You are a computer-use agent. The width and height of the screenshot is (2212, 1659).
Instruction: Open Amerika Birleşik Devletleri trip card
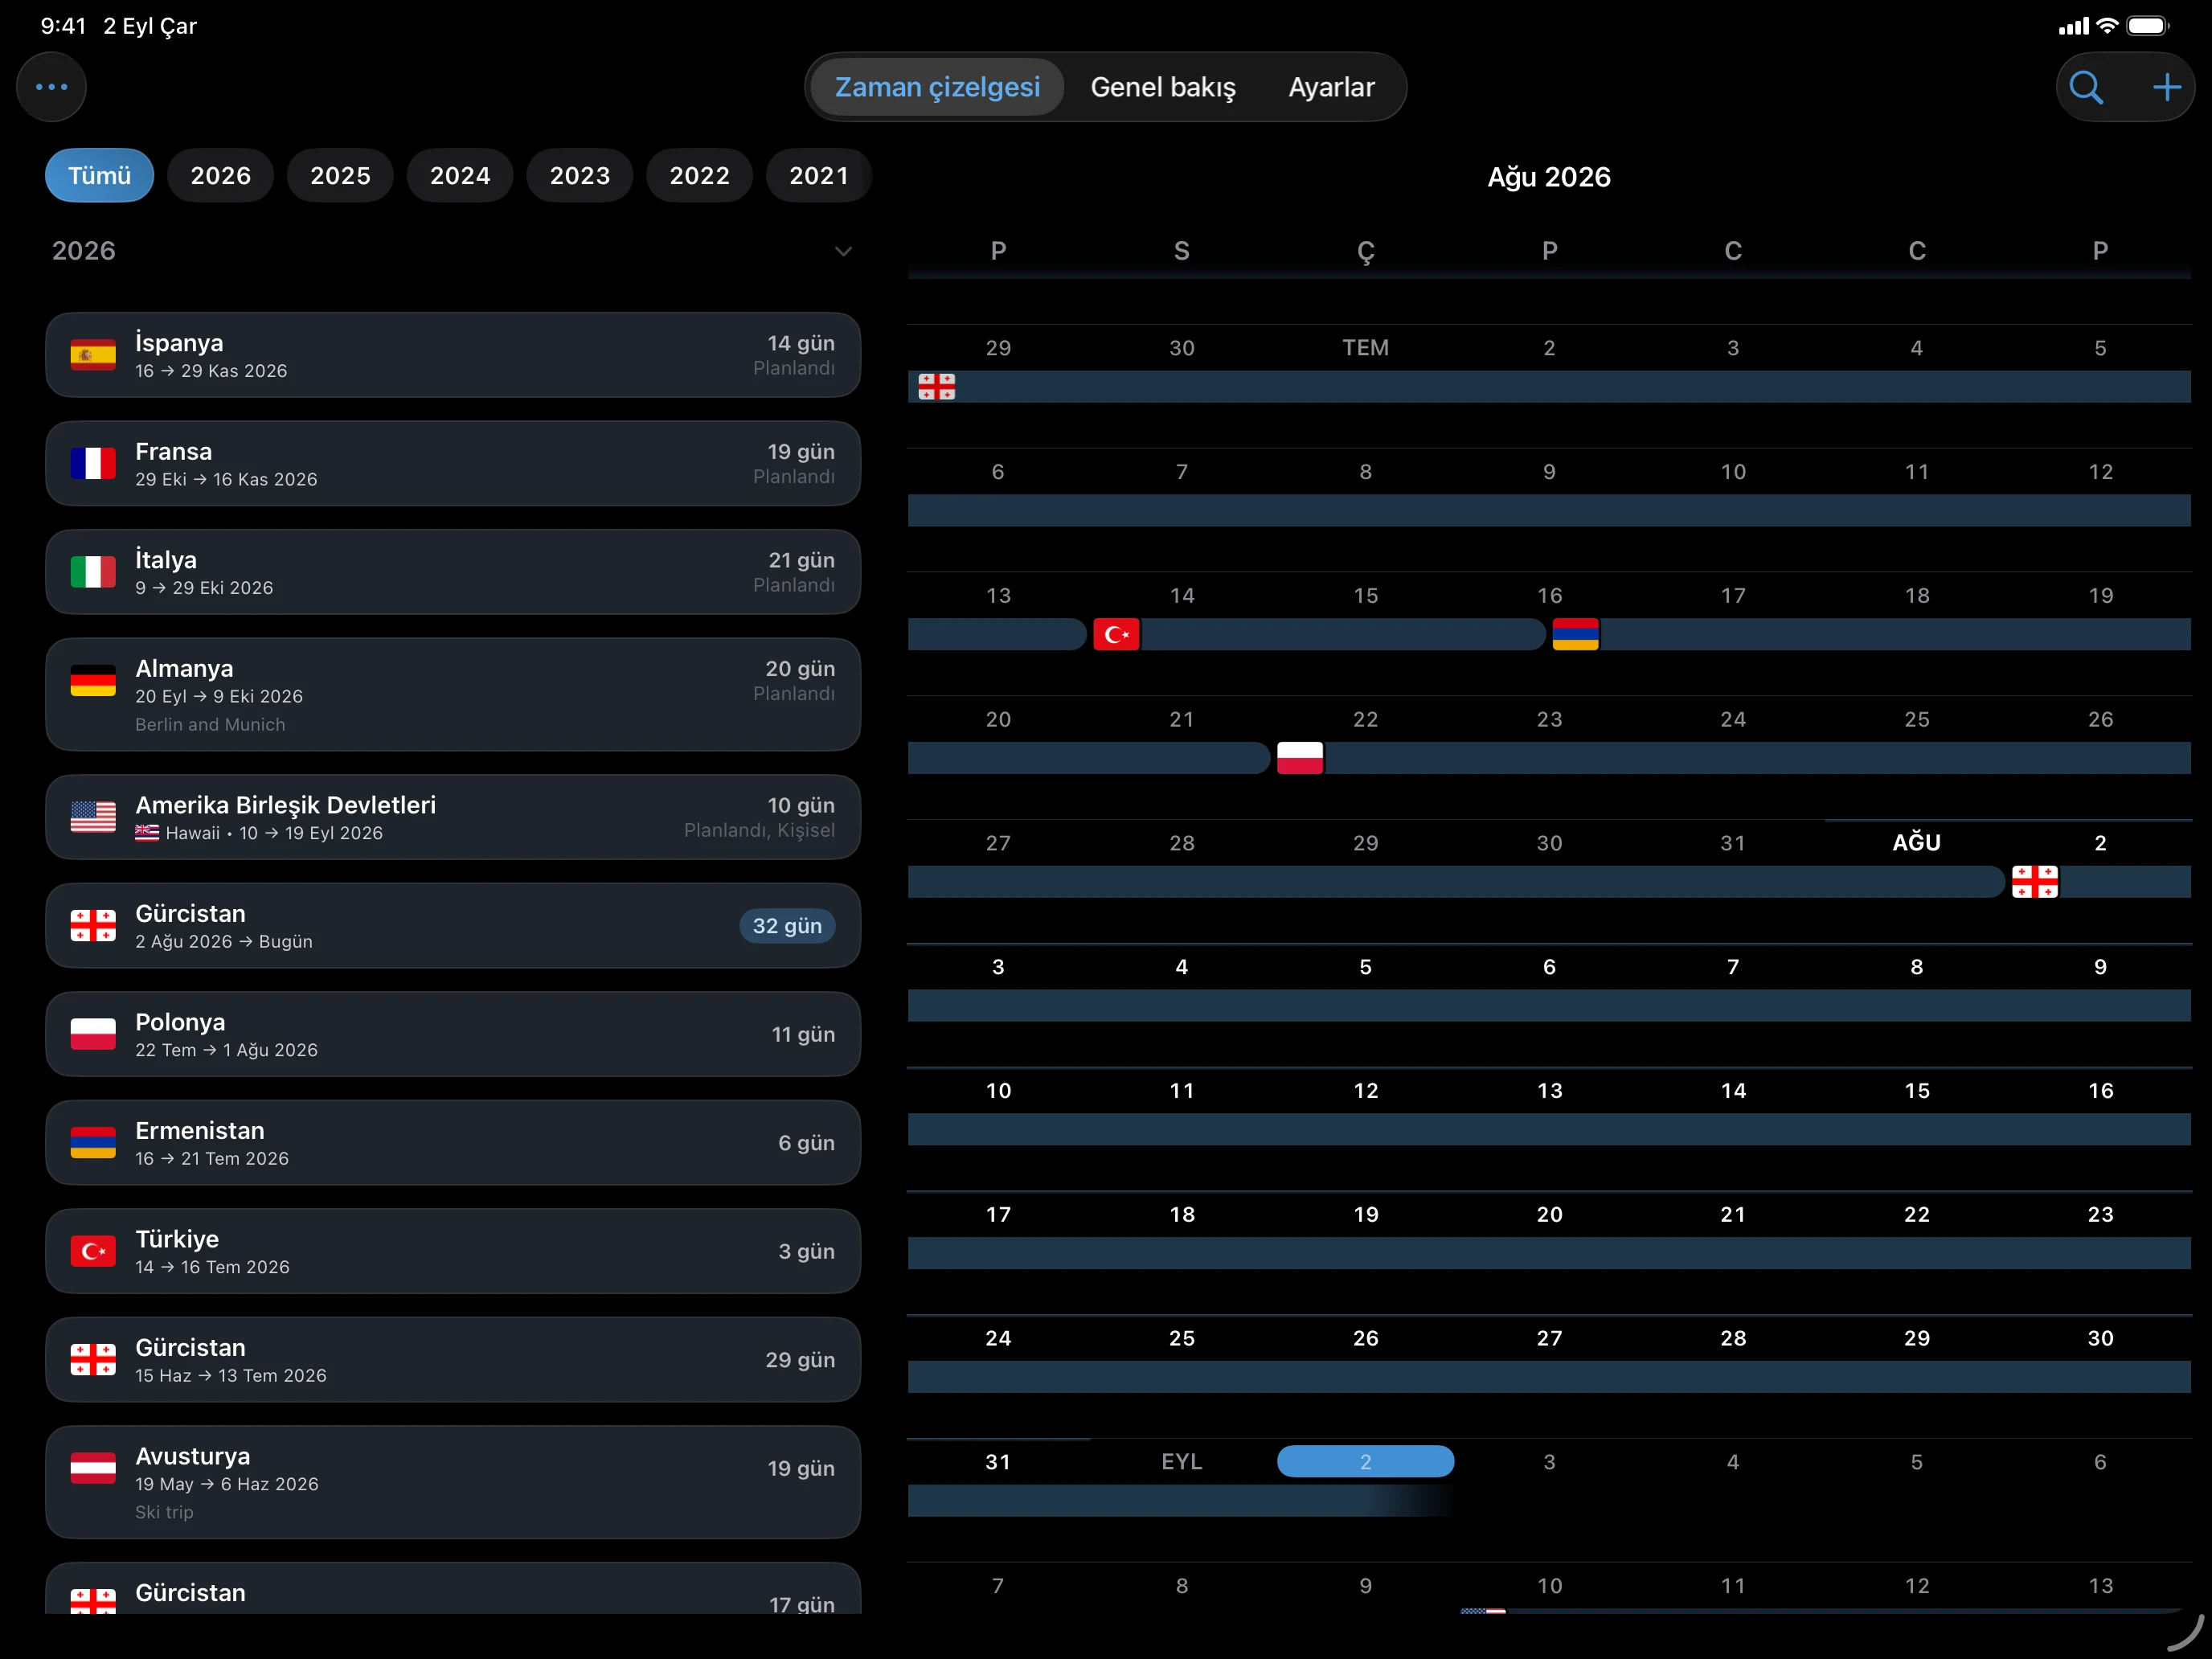tap(453, 817)
